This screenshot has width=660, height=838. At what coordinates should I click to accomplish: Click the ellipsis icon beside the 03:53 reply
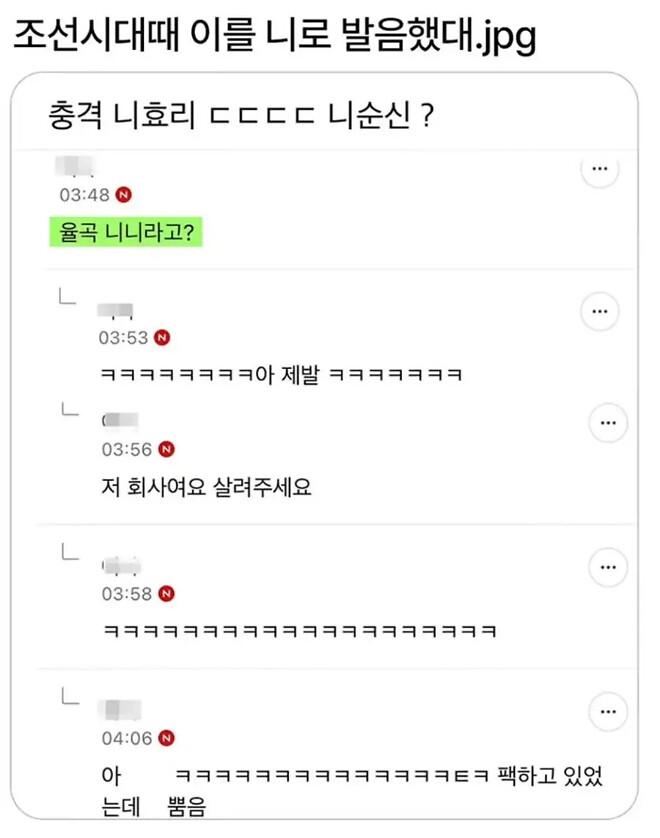tap(600, 311)
